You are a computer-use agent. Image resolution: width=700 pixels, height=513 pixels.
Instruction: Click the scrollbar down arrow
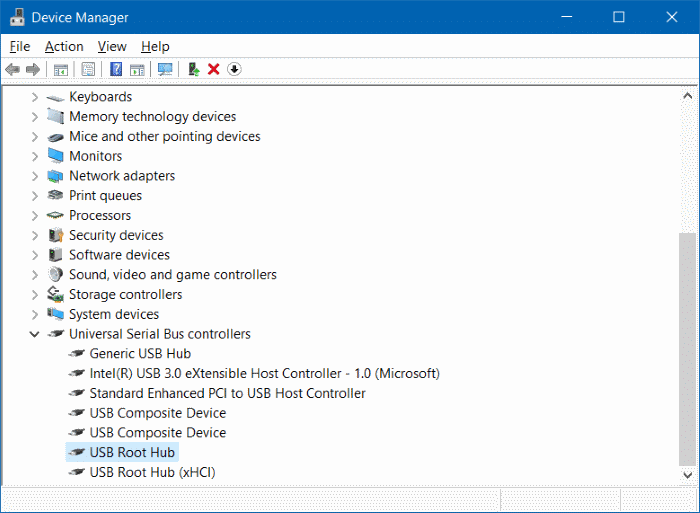[x=688, y=475]
